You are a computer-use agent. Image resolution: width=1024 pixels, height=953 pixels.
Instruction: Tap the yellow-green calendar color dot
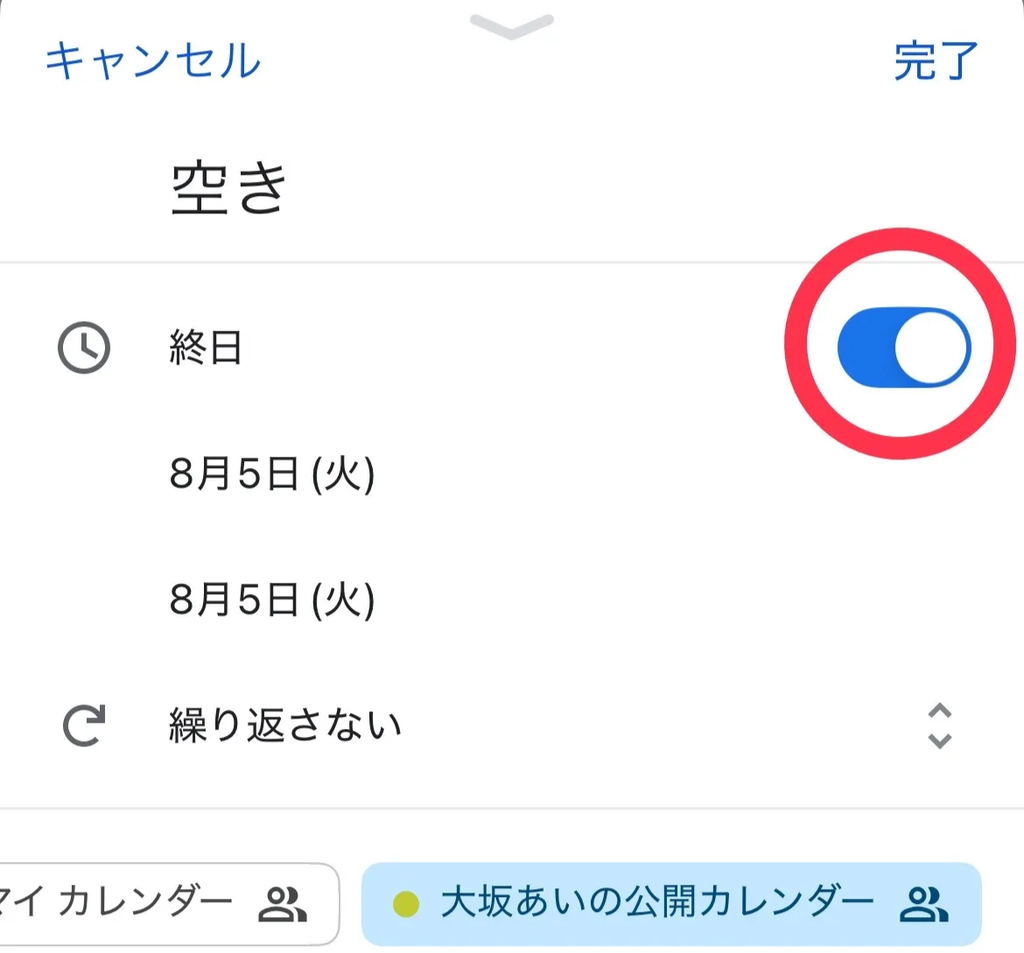pyautogui.click(x=405, y=905)
